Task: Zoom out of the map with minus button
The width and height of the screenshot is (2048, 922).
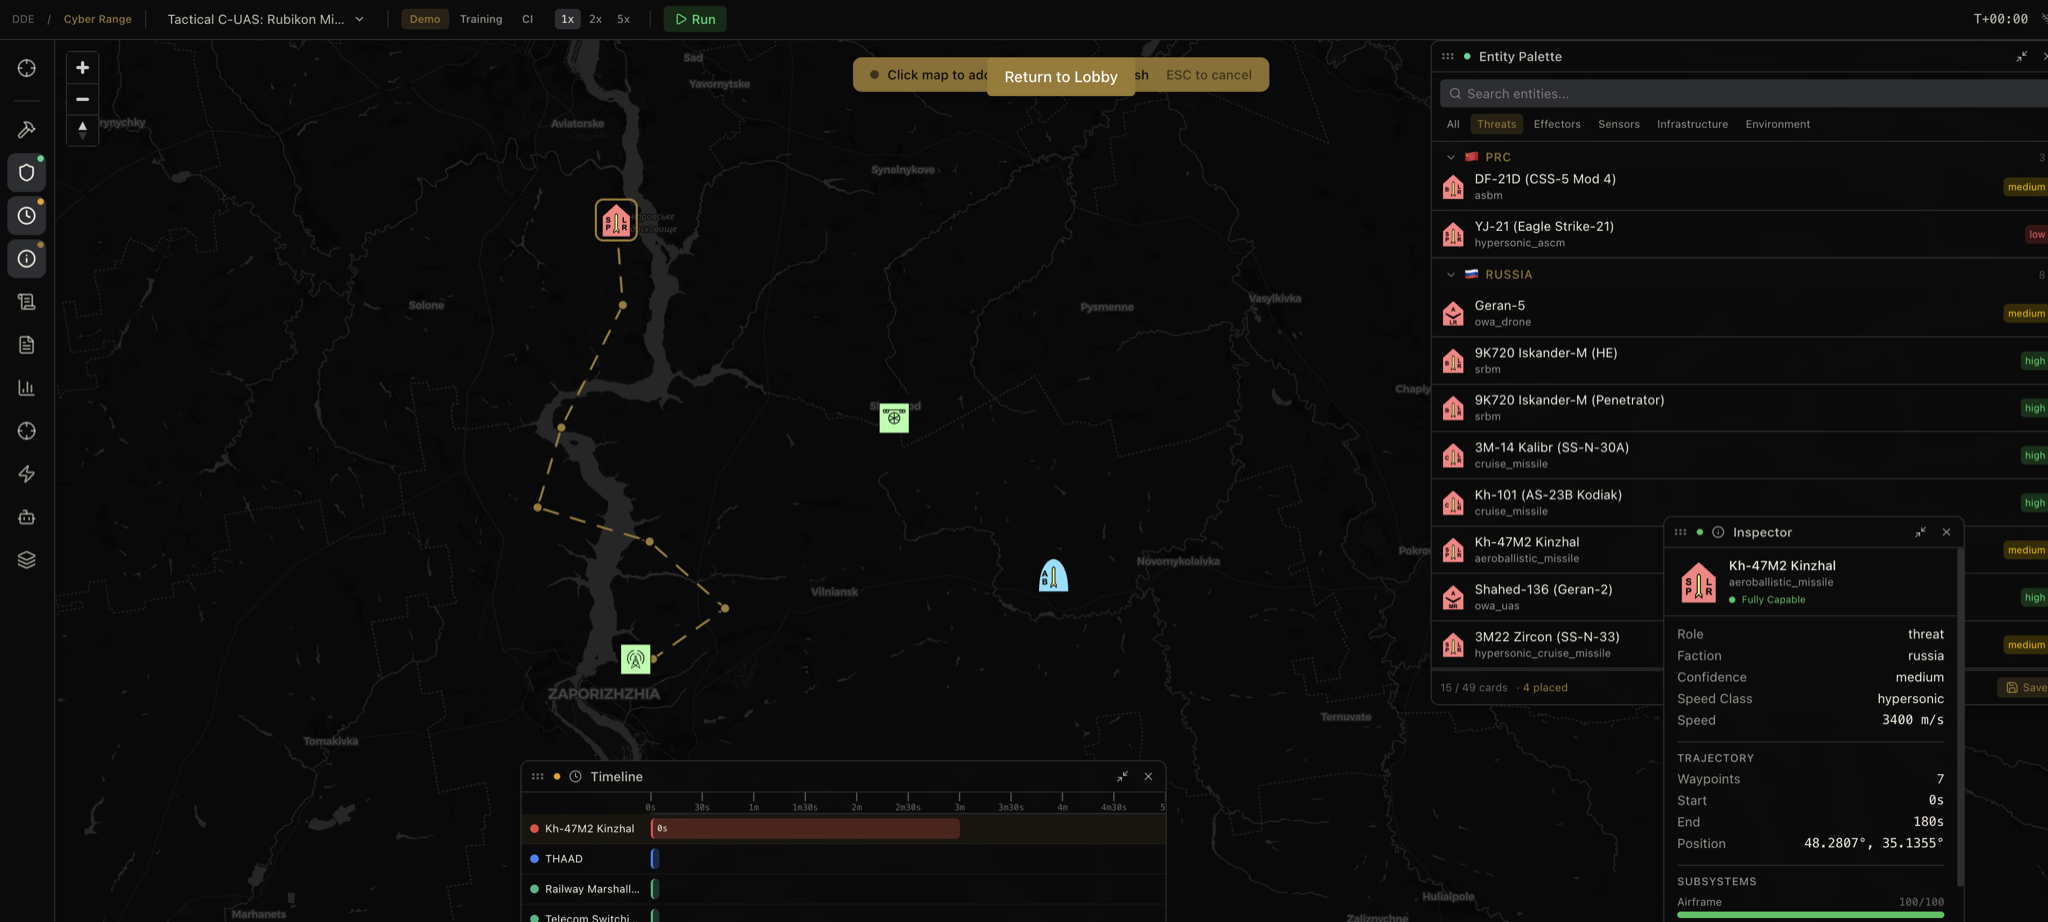Action: click(82, 99)
